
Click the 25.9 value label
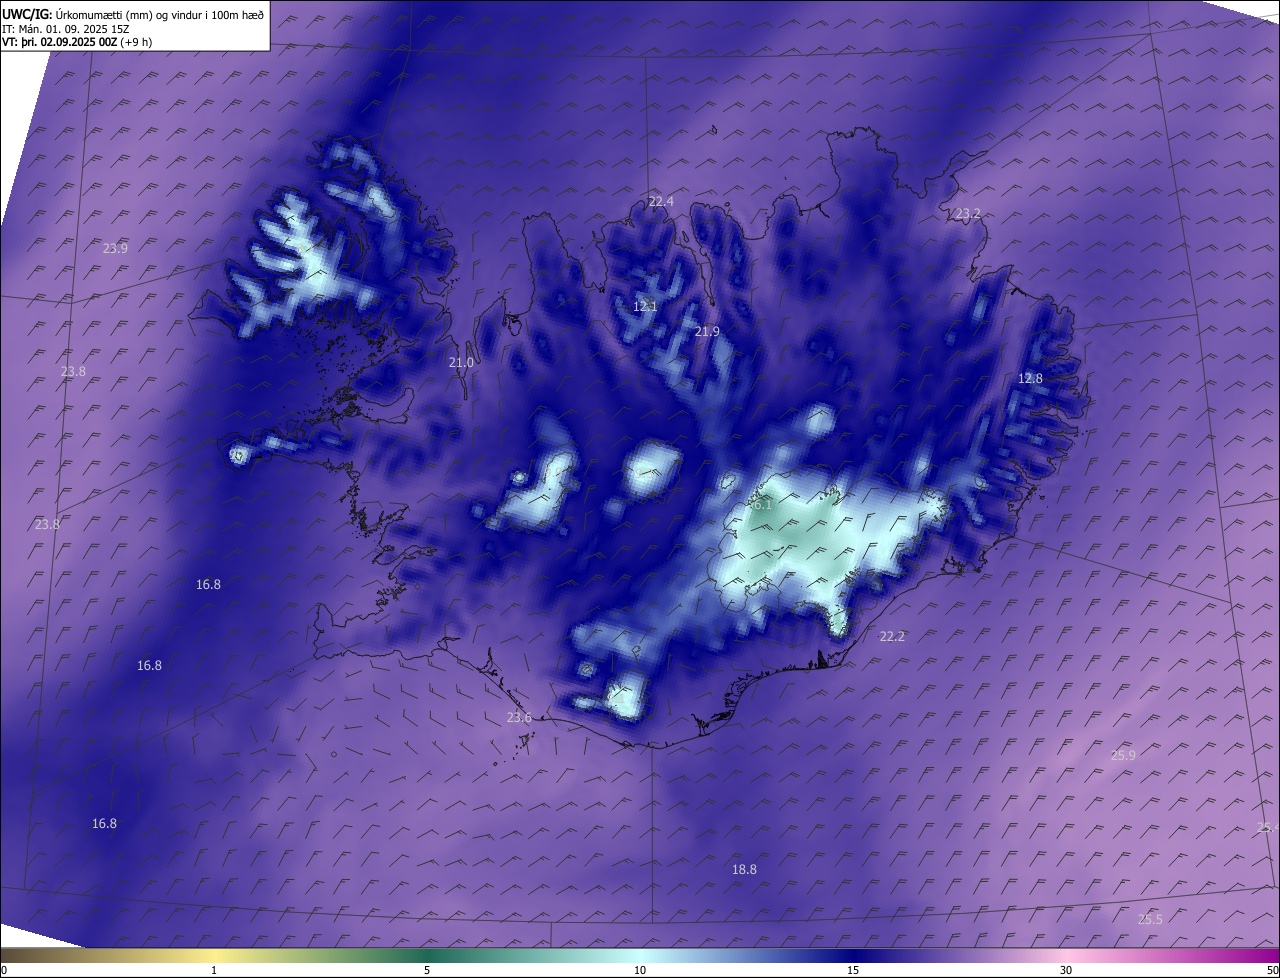click(1123, 755)
